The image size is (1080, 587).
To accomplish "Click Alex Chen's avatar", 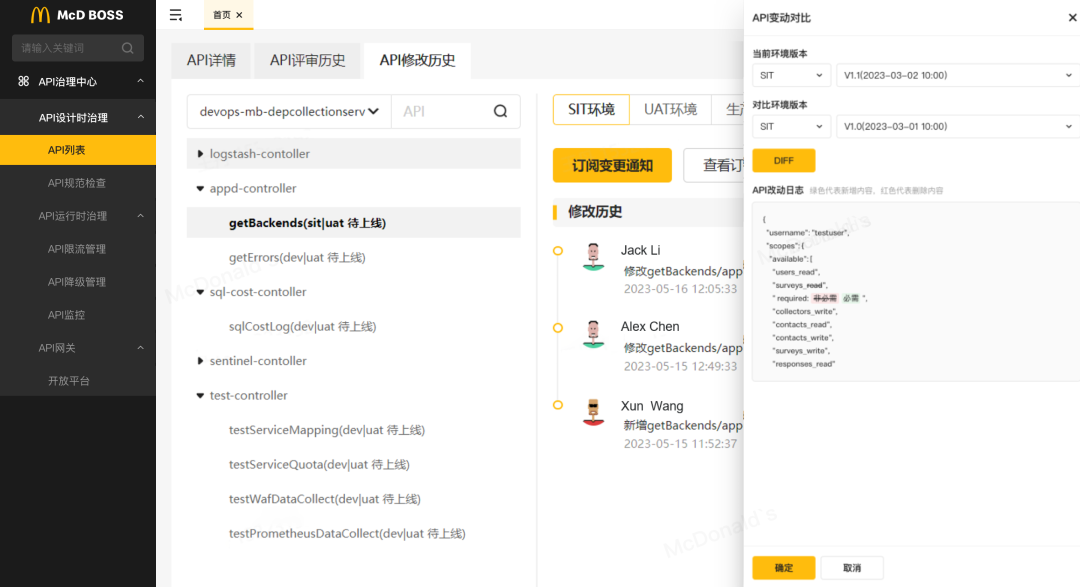I will click(593, 333).
